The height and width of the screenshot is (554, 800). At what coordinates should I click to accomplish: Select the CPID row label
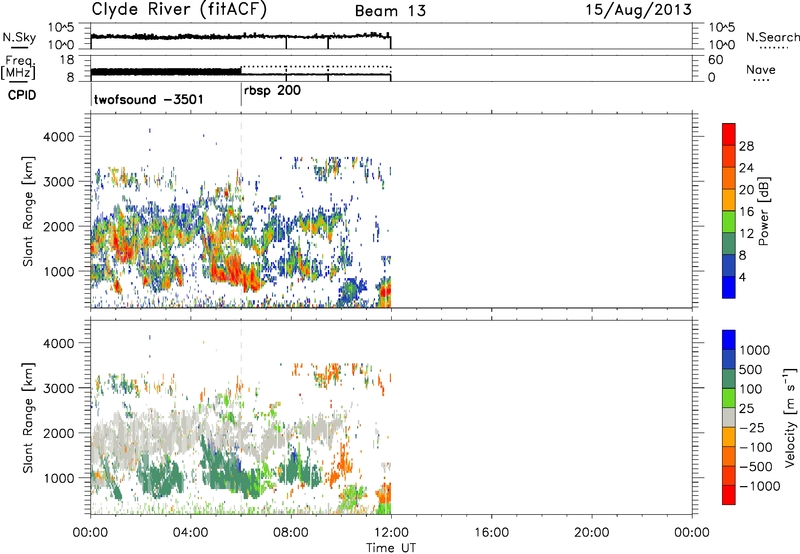[22, 95]
